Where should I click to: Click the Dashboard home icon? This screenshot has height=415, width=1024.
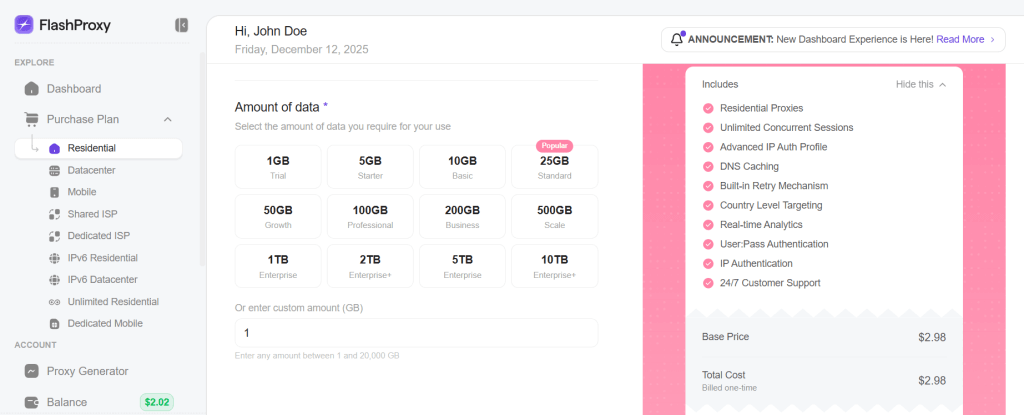click(31, 88)
